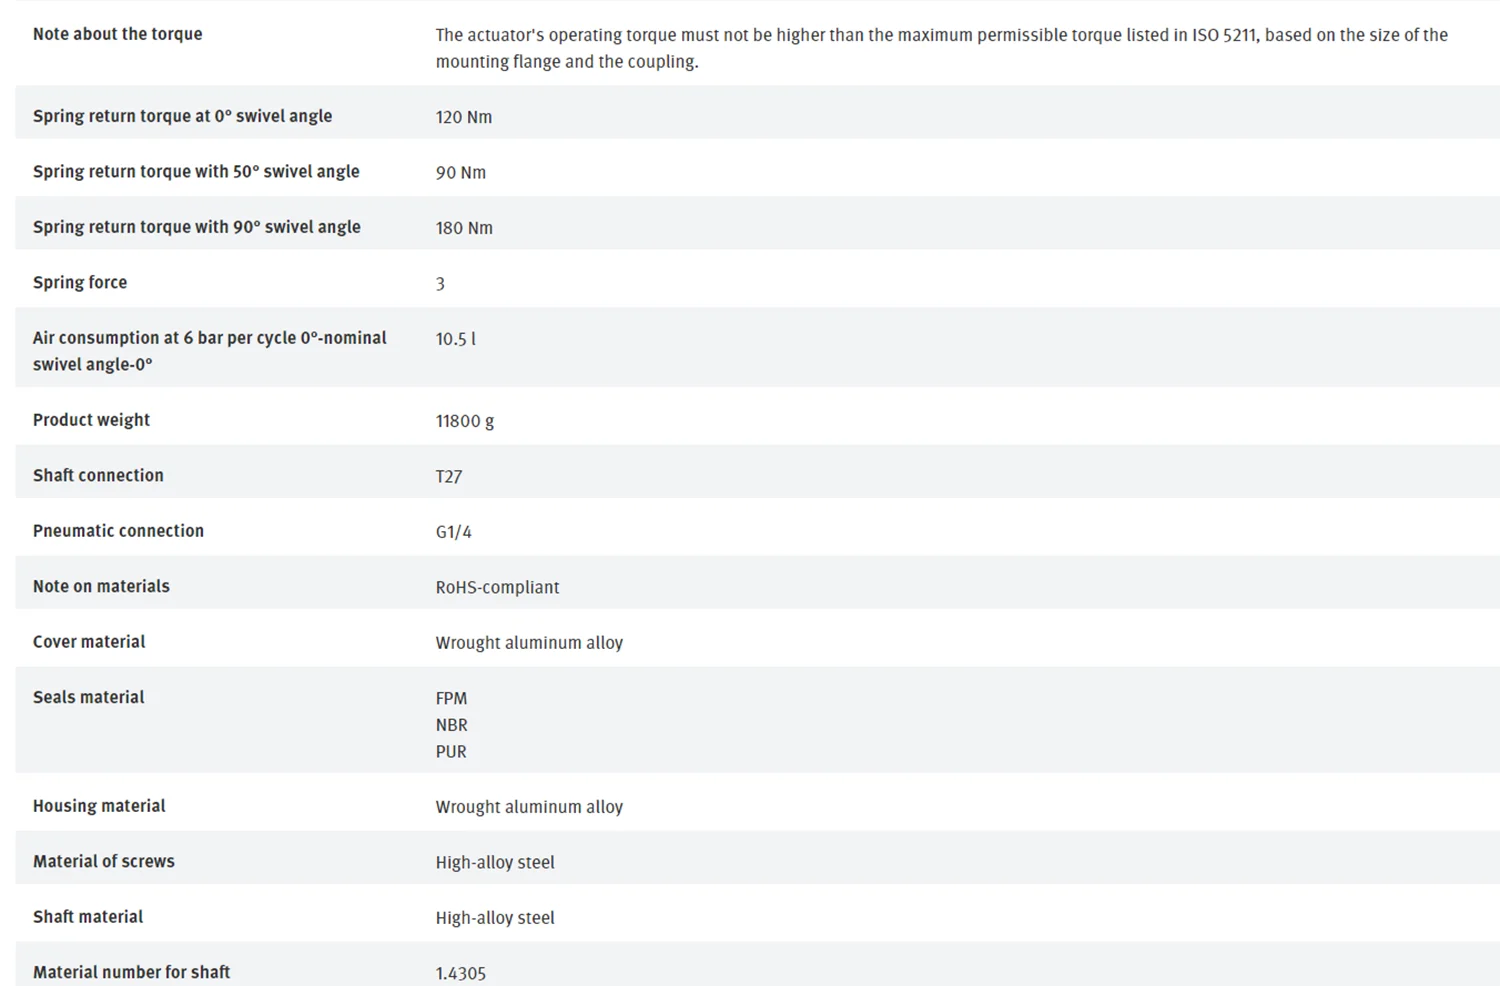Click the Cover material label

click(x=89, y=642)
